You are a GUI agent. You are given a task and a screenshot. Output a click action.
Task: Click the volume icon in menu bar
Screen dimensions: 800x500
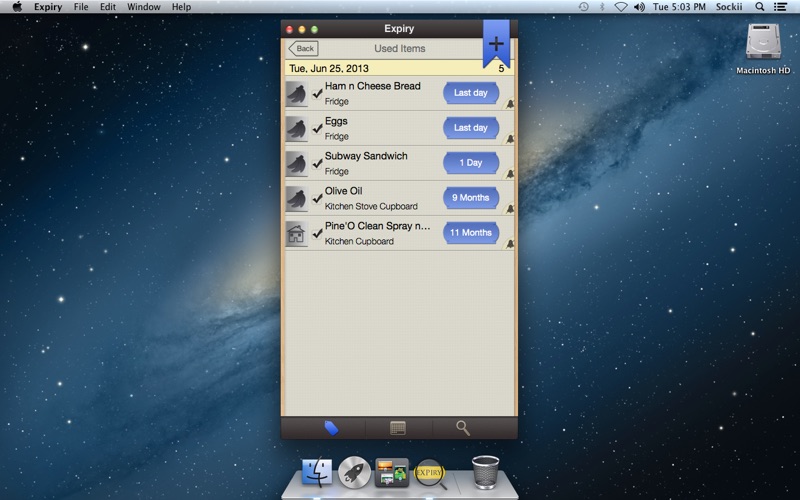pyautogui.click(x=639, y=7)
